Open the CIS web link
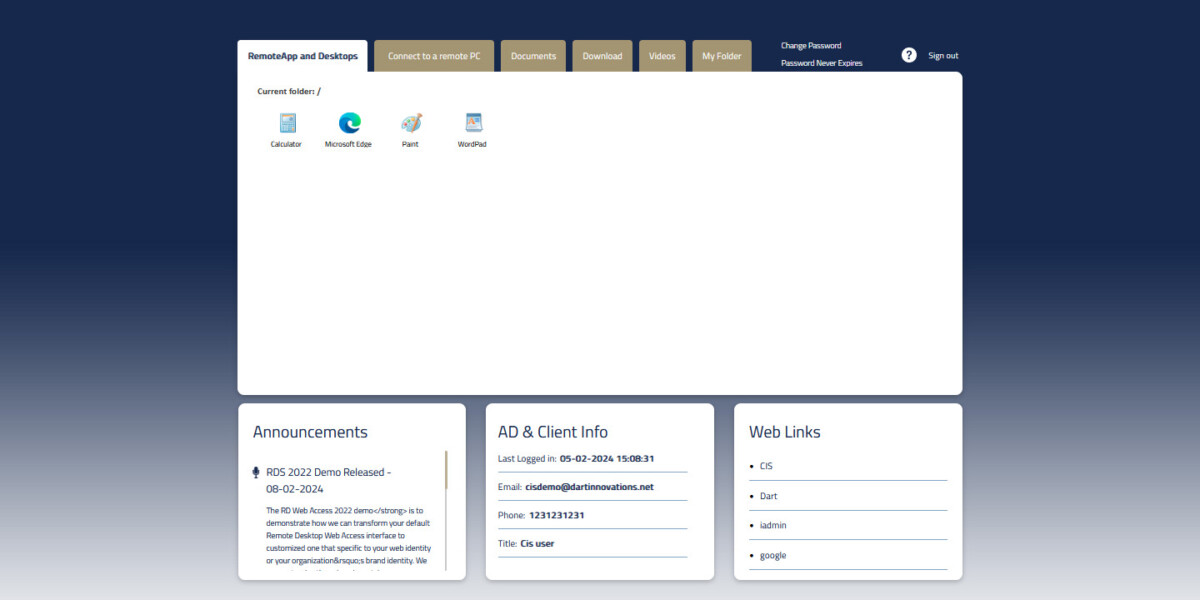This screenshot has width=1200, height=600. (766, 466)
